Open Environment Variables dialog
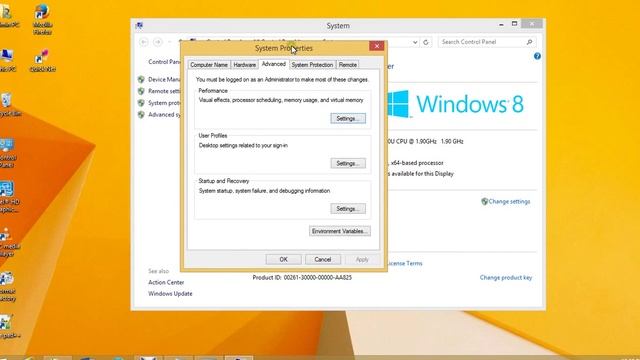This screenshot has width=640, height=360. pyautogui.click(x=340, y=231)
